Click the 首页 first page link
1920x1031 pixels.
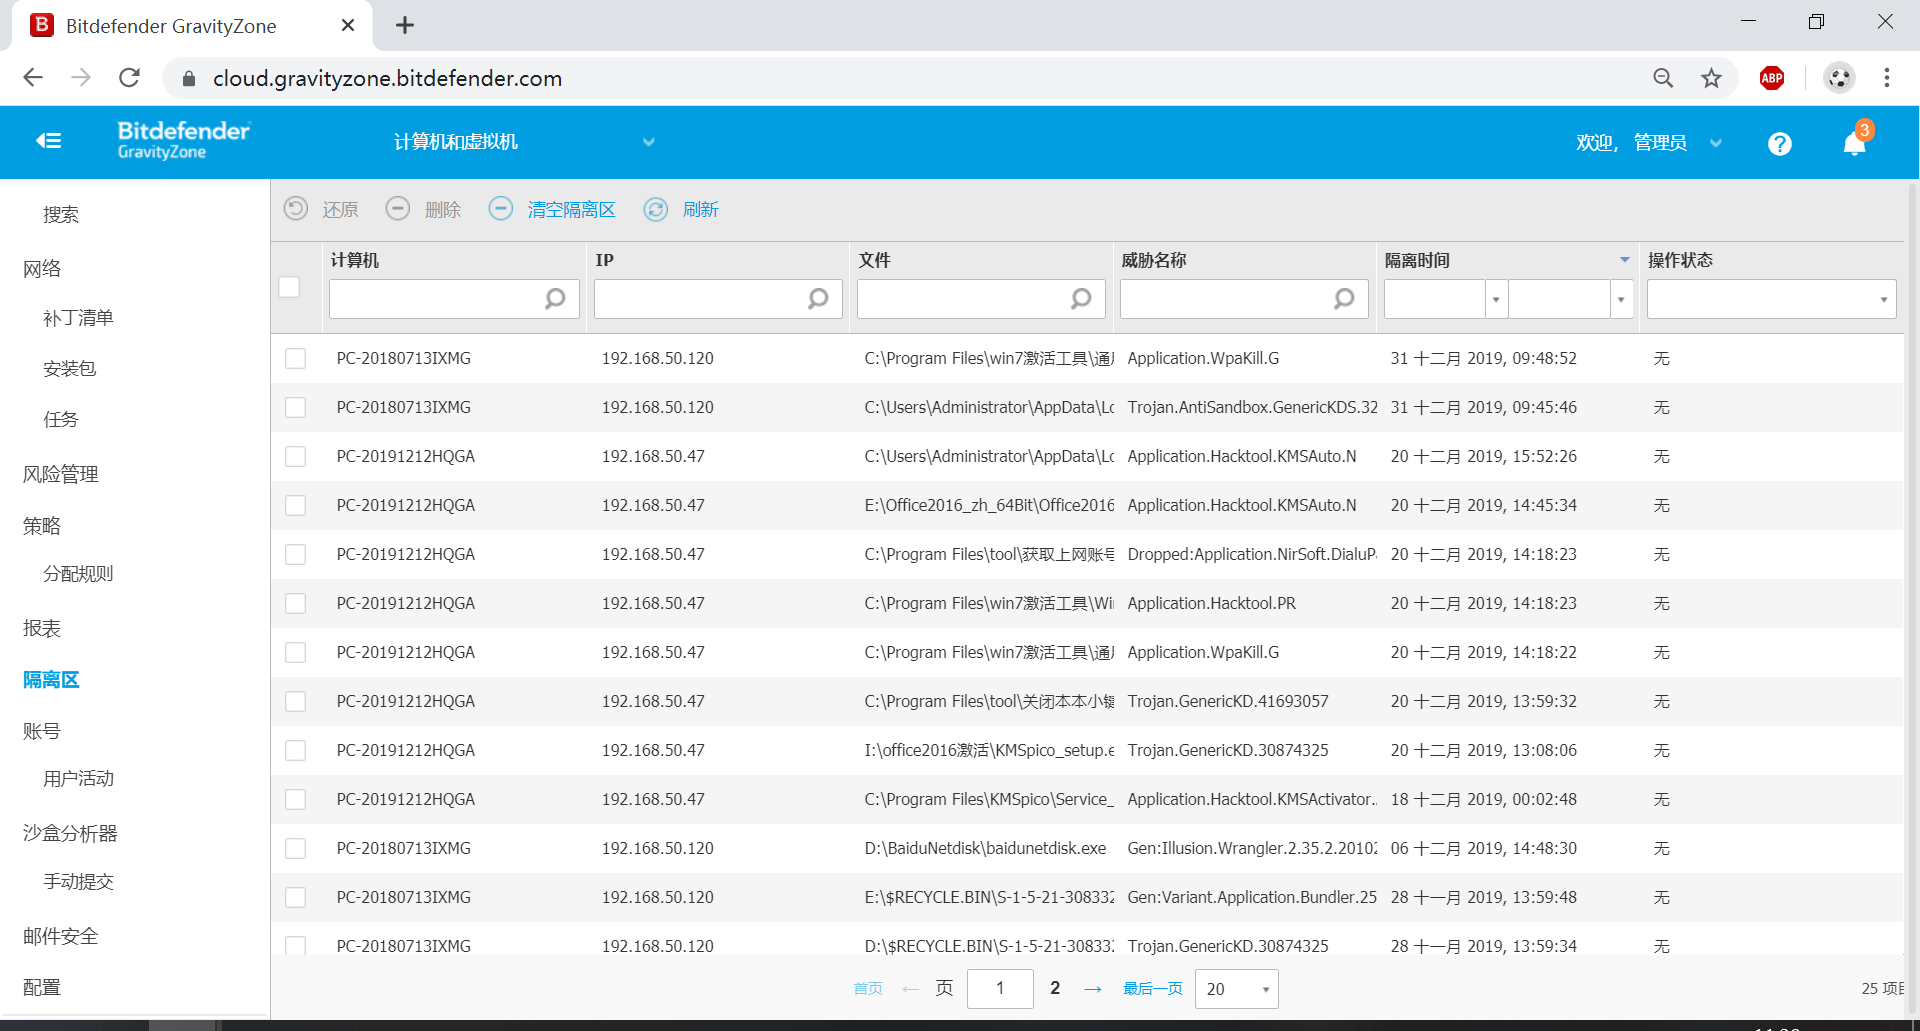click(x=868, y=989)
